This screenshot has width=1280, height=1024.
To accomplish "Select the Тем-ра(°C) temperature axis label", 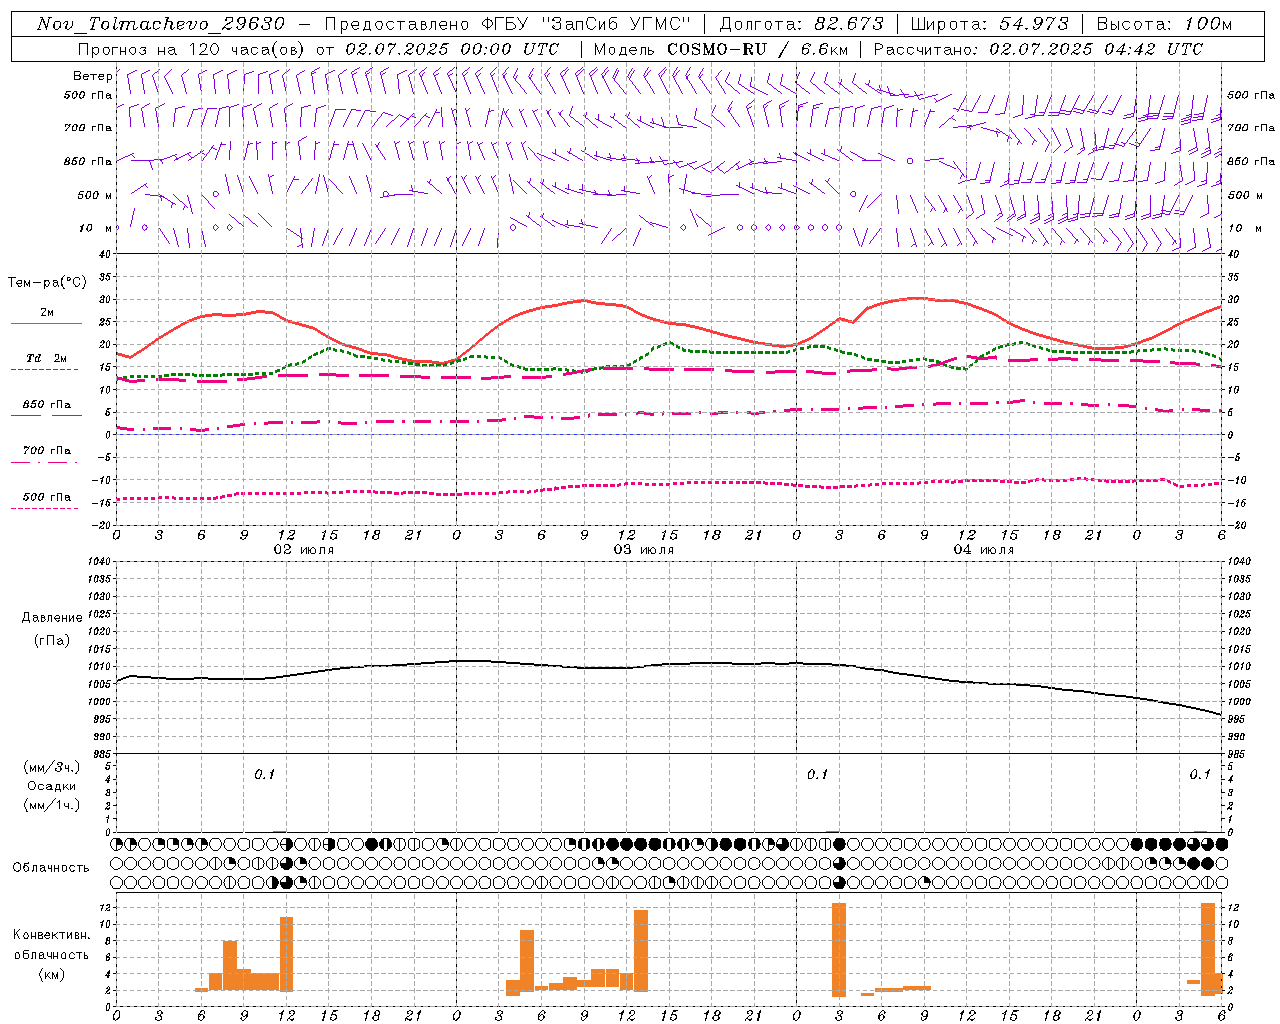I will pyautogui.click(x=47, y=283).
